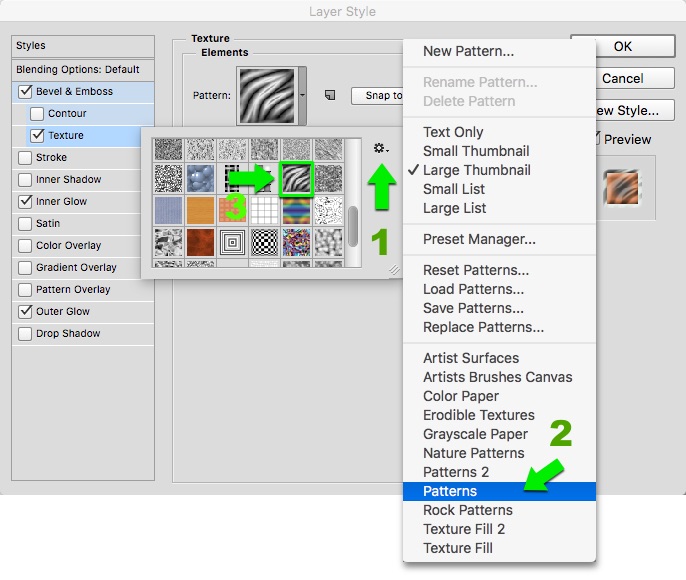Select the zebra stripe pattern thumbnail
The image size is (686, 580).
[297, 179]
